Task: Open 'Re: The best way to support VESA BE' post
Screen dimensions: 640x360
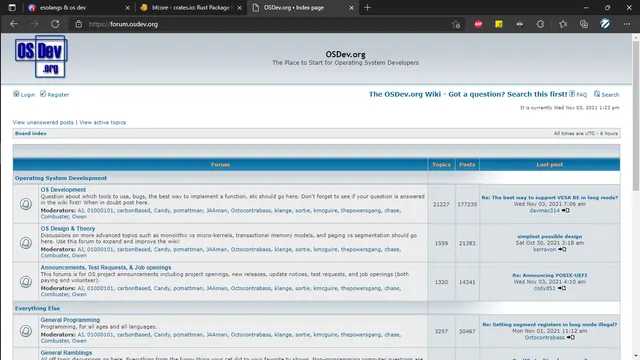Action: tap(550, 198)
